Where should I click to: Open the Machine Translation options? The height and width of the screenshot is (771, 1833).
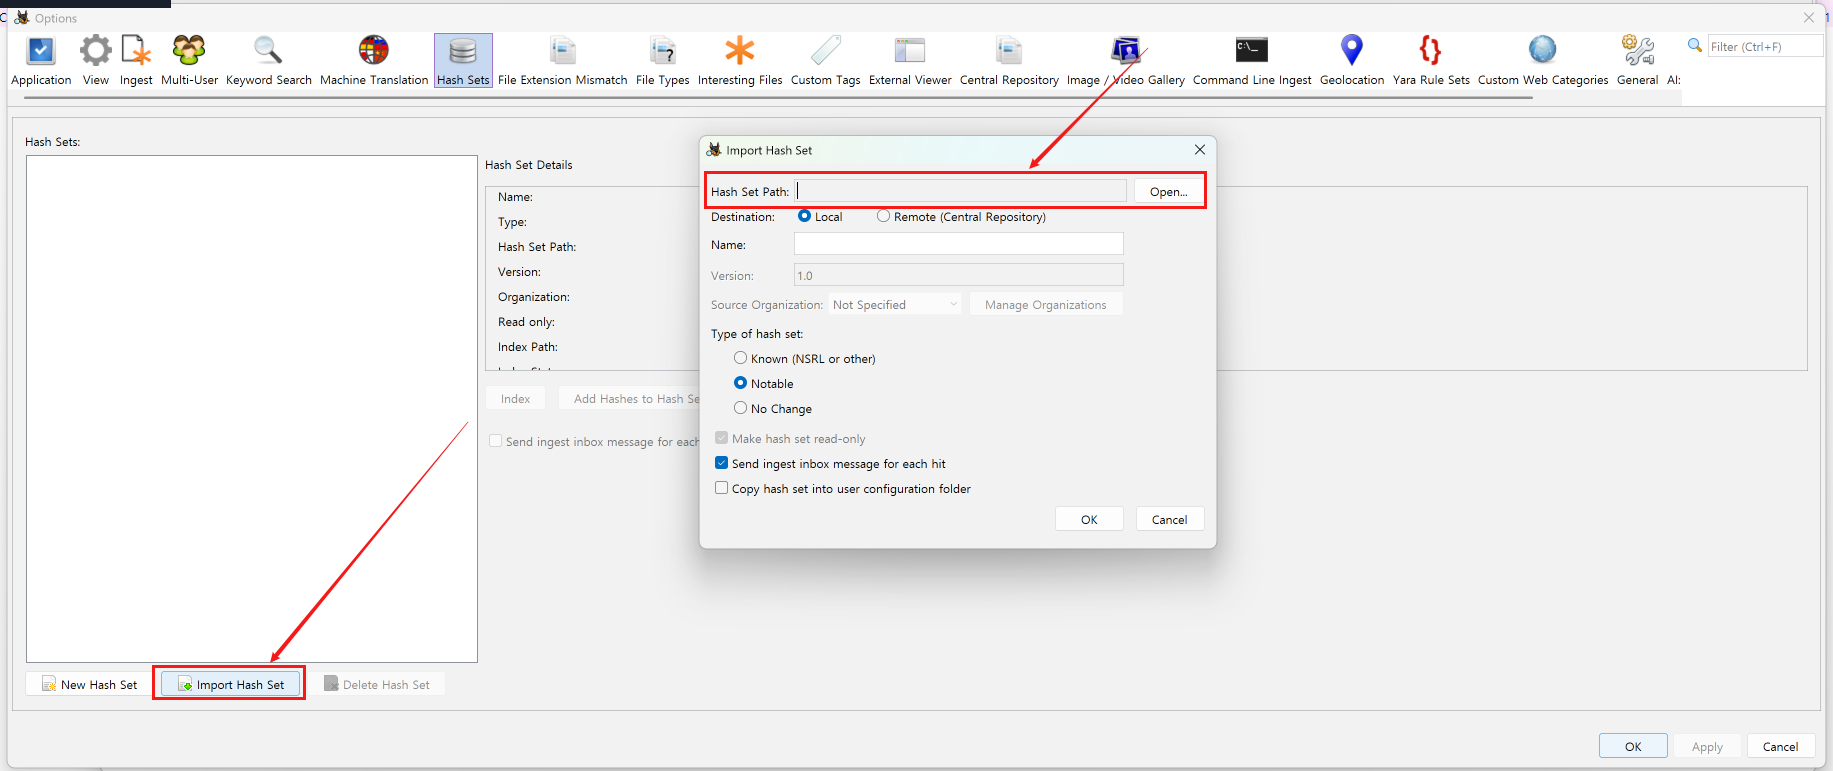coord(374,61)
